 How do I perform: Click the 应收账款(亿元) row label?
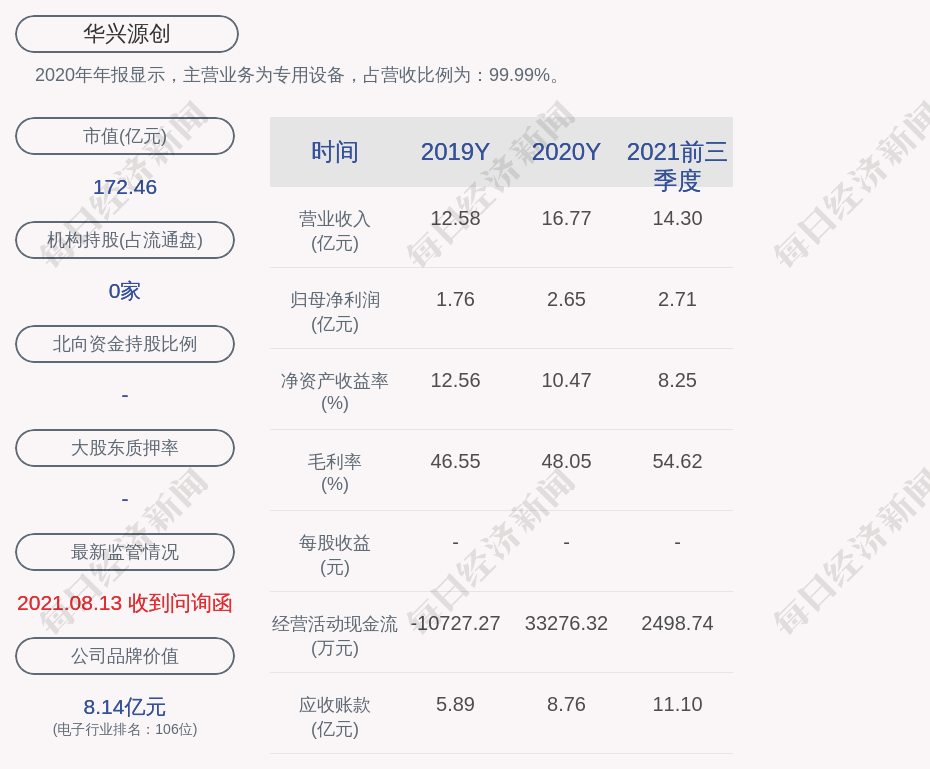[335, 717]
